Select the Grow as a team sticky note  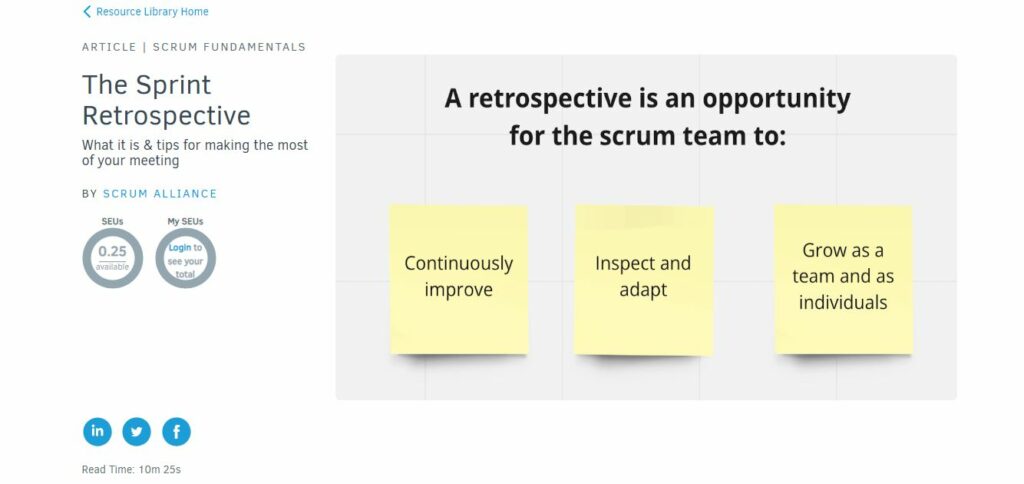coord(843,280)
